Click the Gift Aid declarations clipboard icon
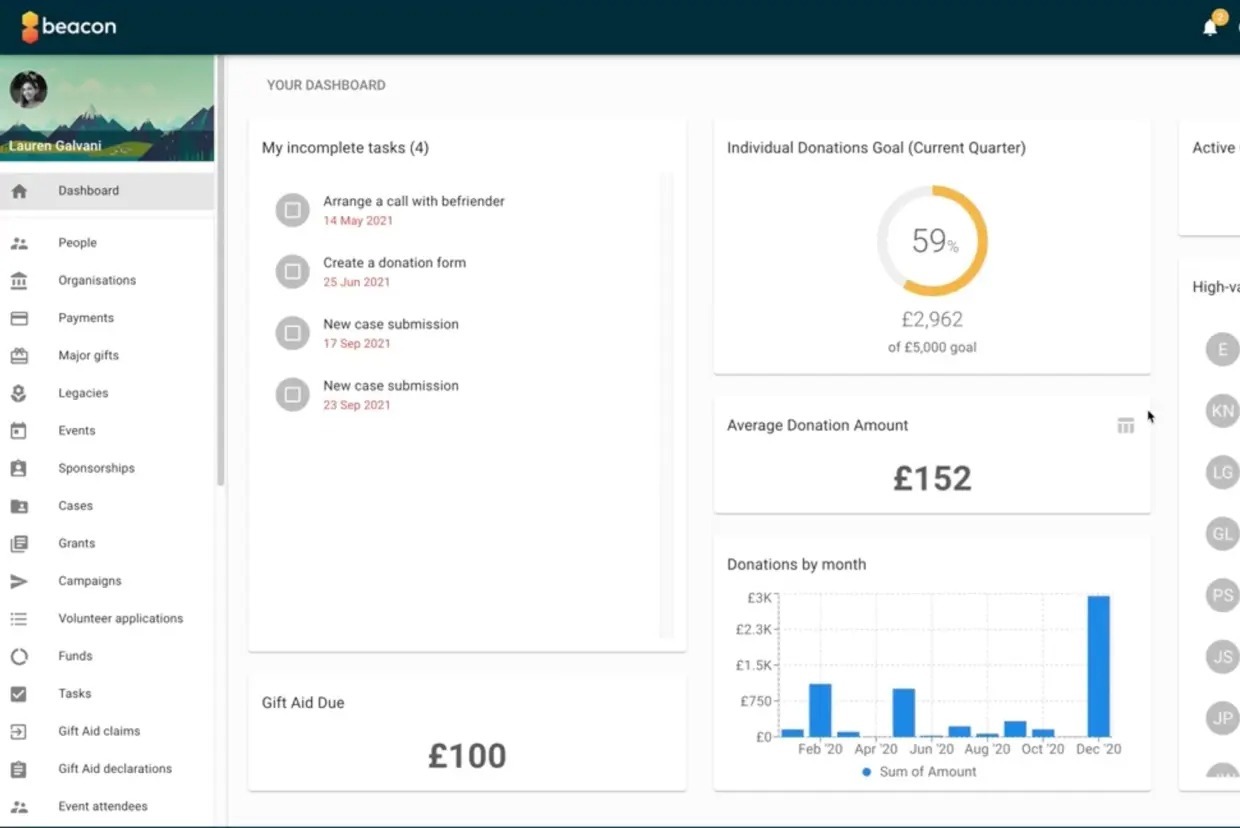This screenshot has width=1240, height=828. pyautogui.click(x=19, y=769)
